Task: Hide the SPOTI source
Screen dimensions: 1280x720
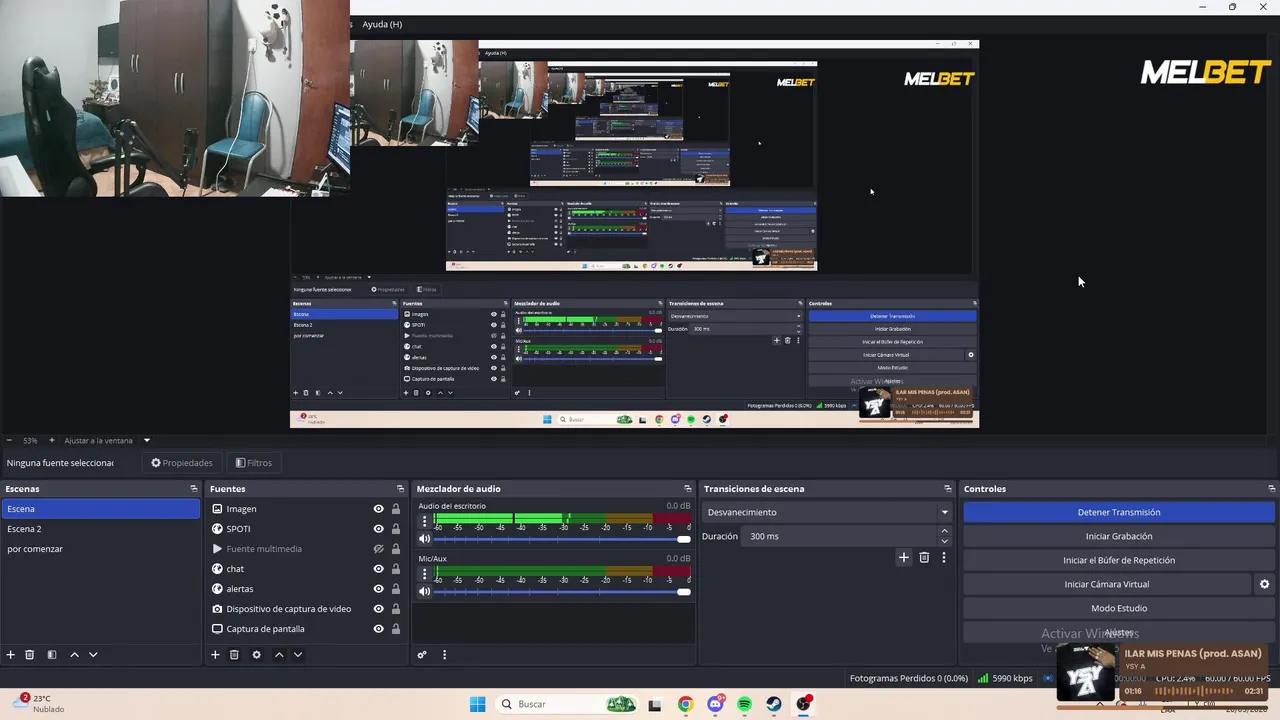Action: (378, 529)
